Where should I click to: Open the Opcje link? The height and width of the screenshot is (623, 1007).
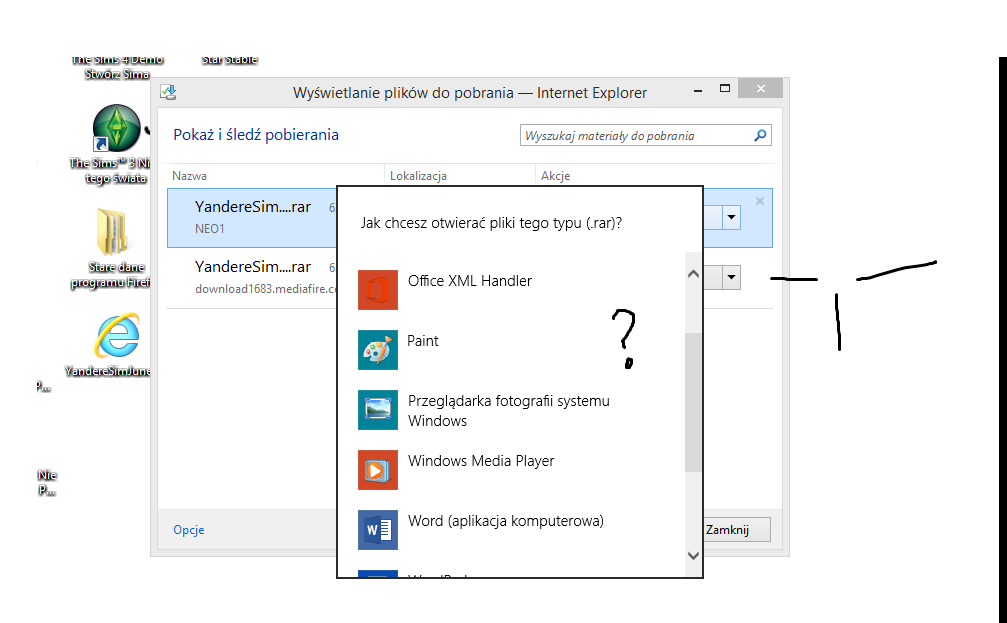pos(189,530)
